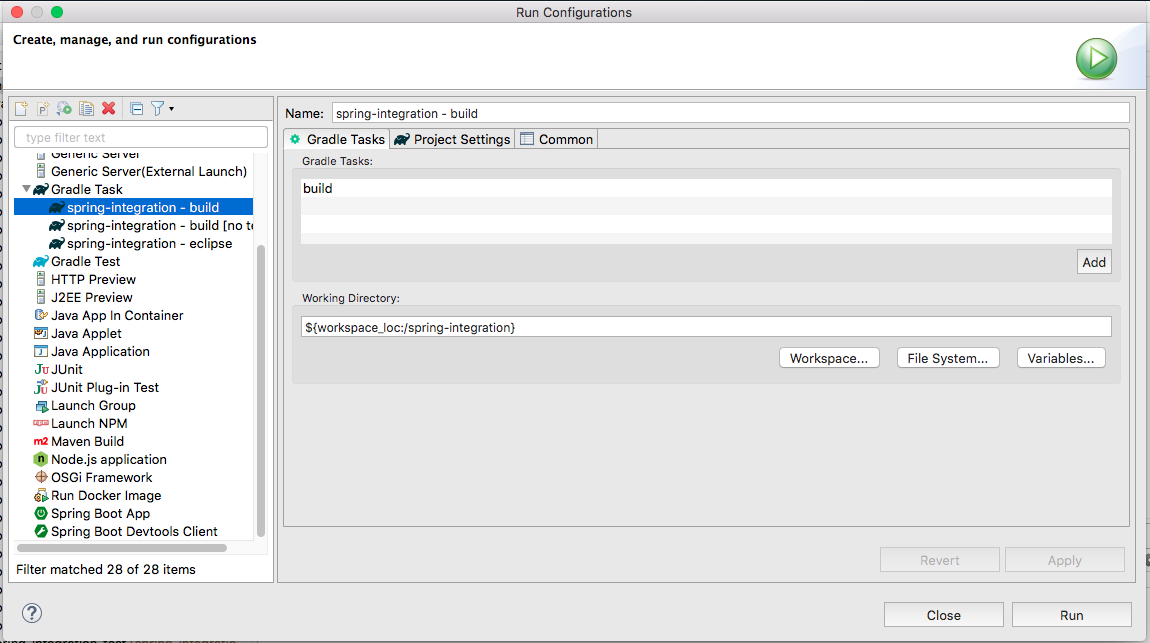The width and height of the screenshot is (1150, 643).
Task: Click the Revert button
Action: click(940, 559)
